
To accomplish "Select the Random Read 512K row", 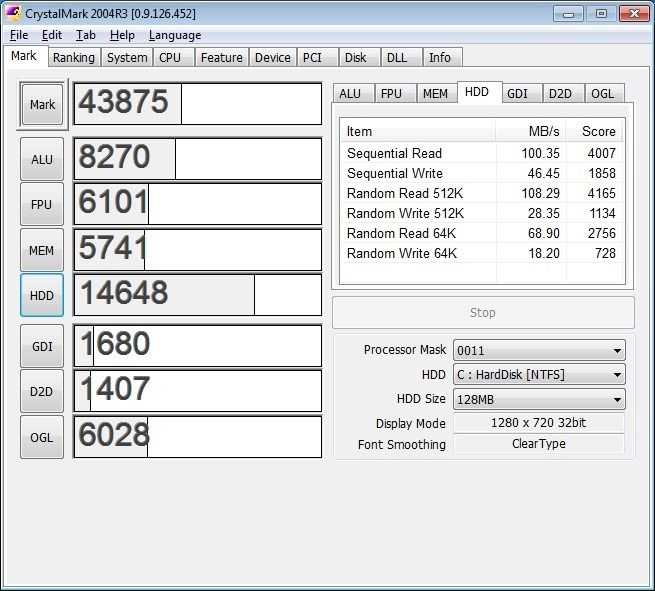I will (482, 193).
